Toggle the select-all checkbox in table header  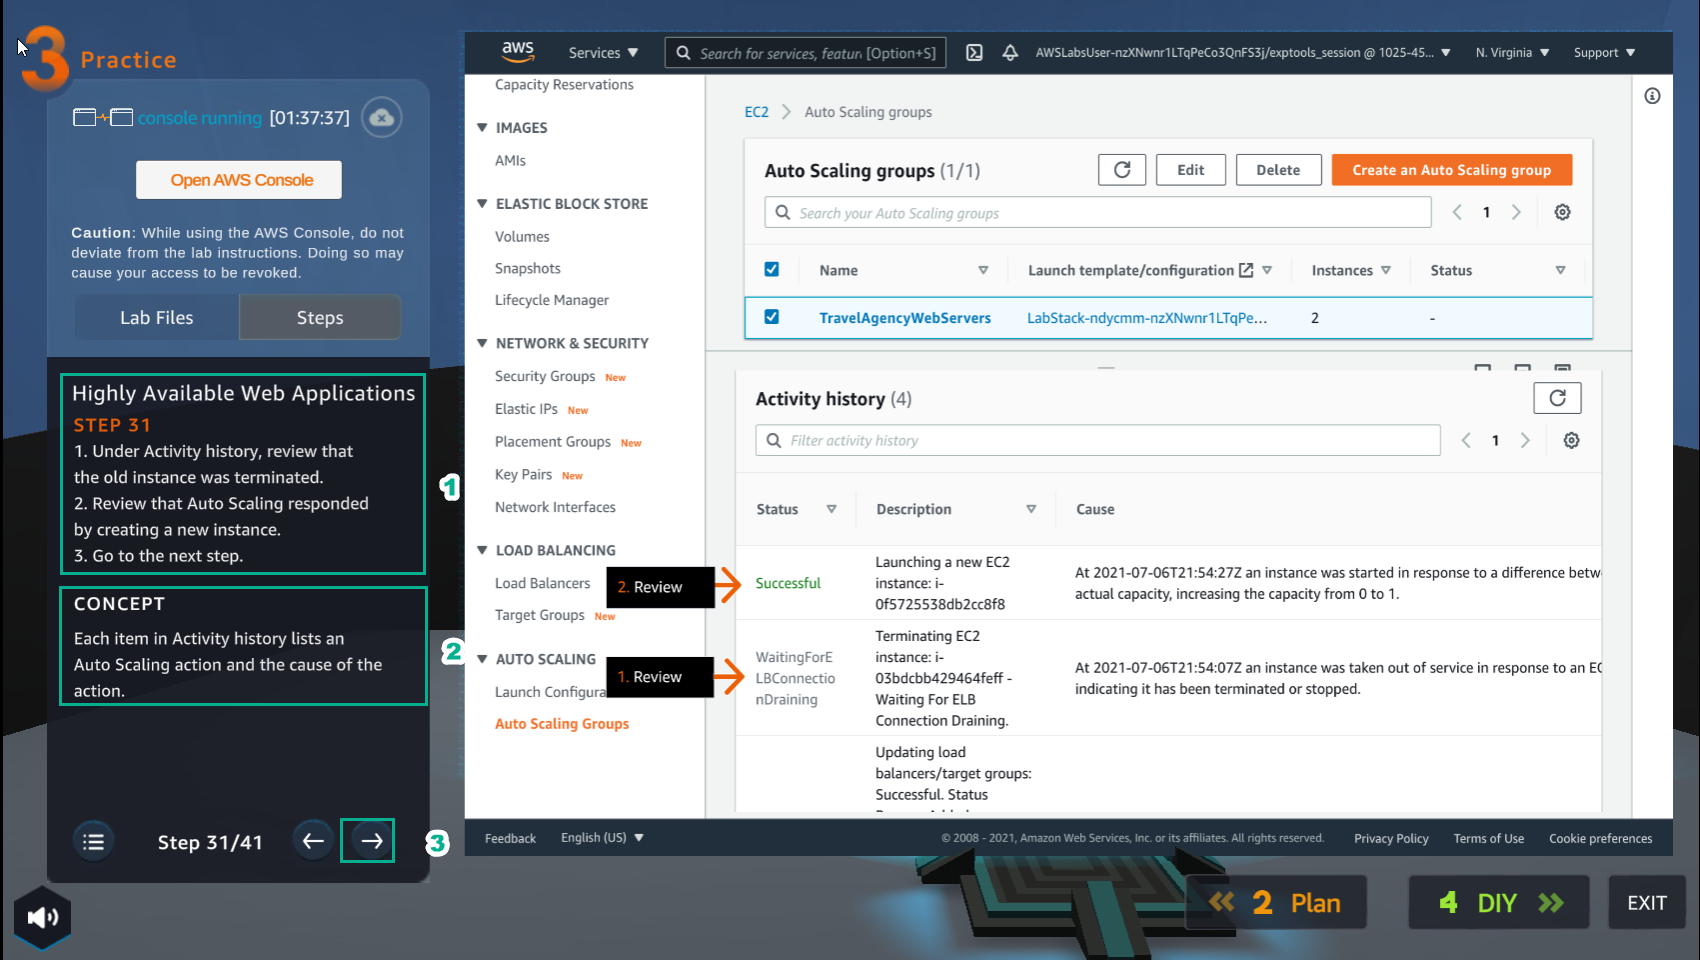(x=771, y=269)
